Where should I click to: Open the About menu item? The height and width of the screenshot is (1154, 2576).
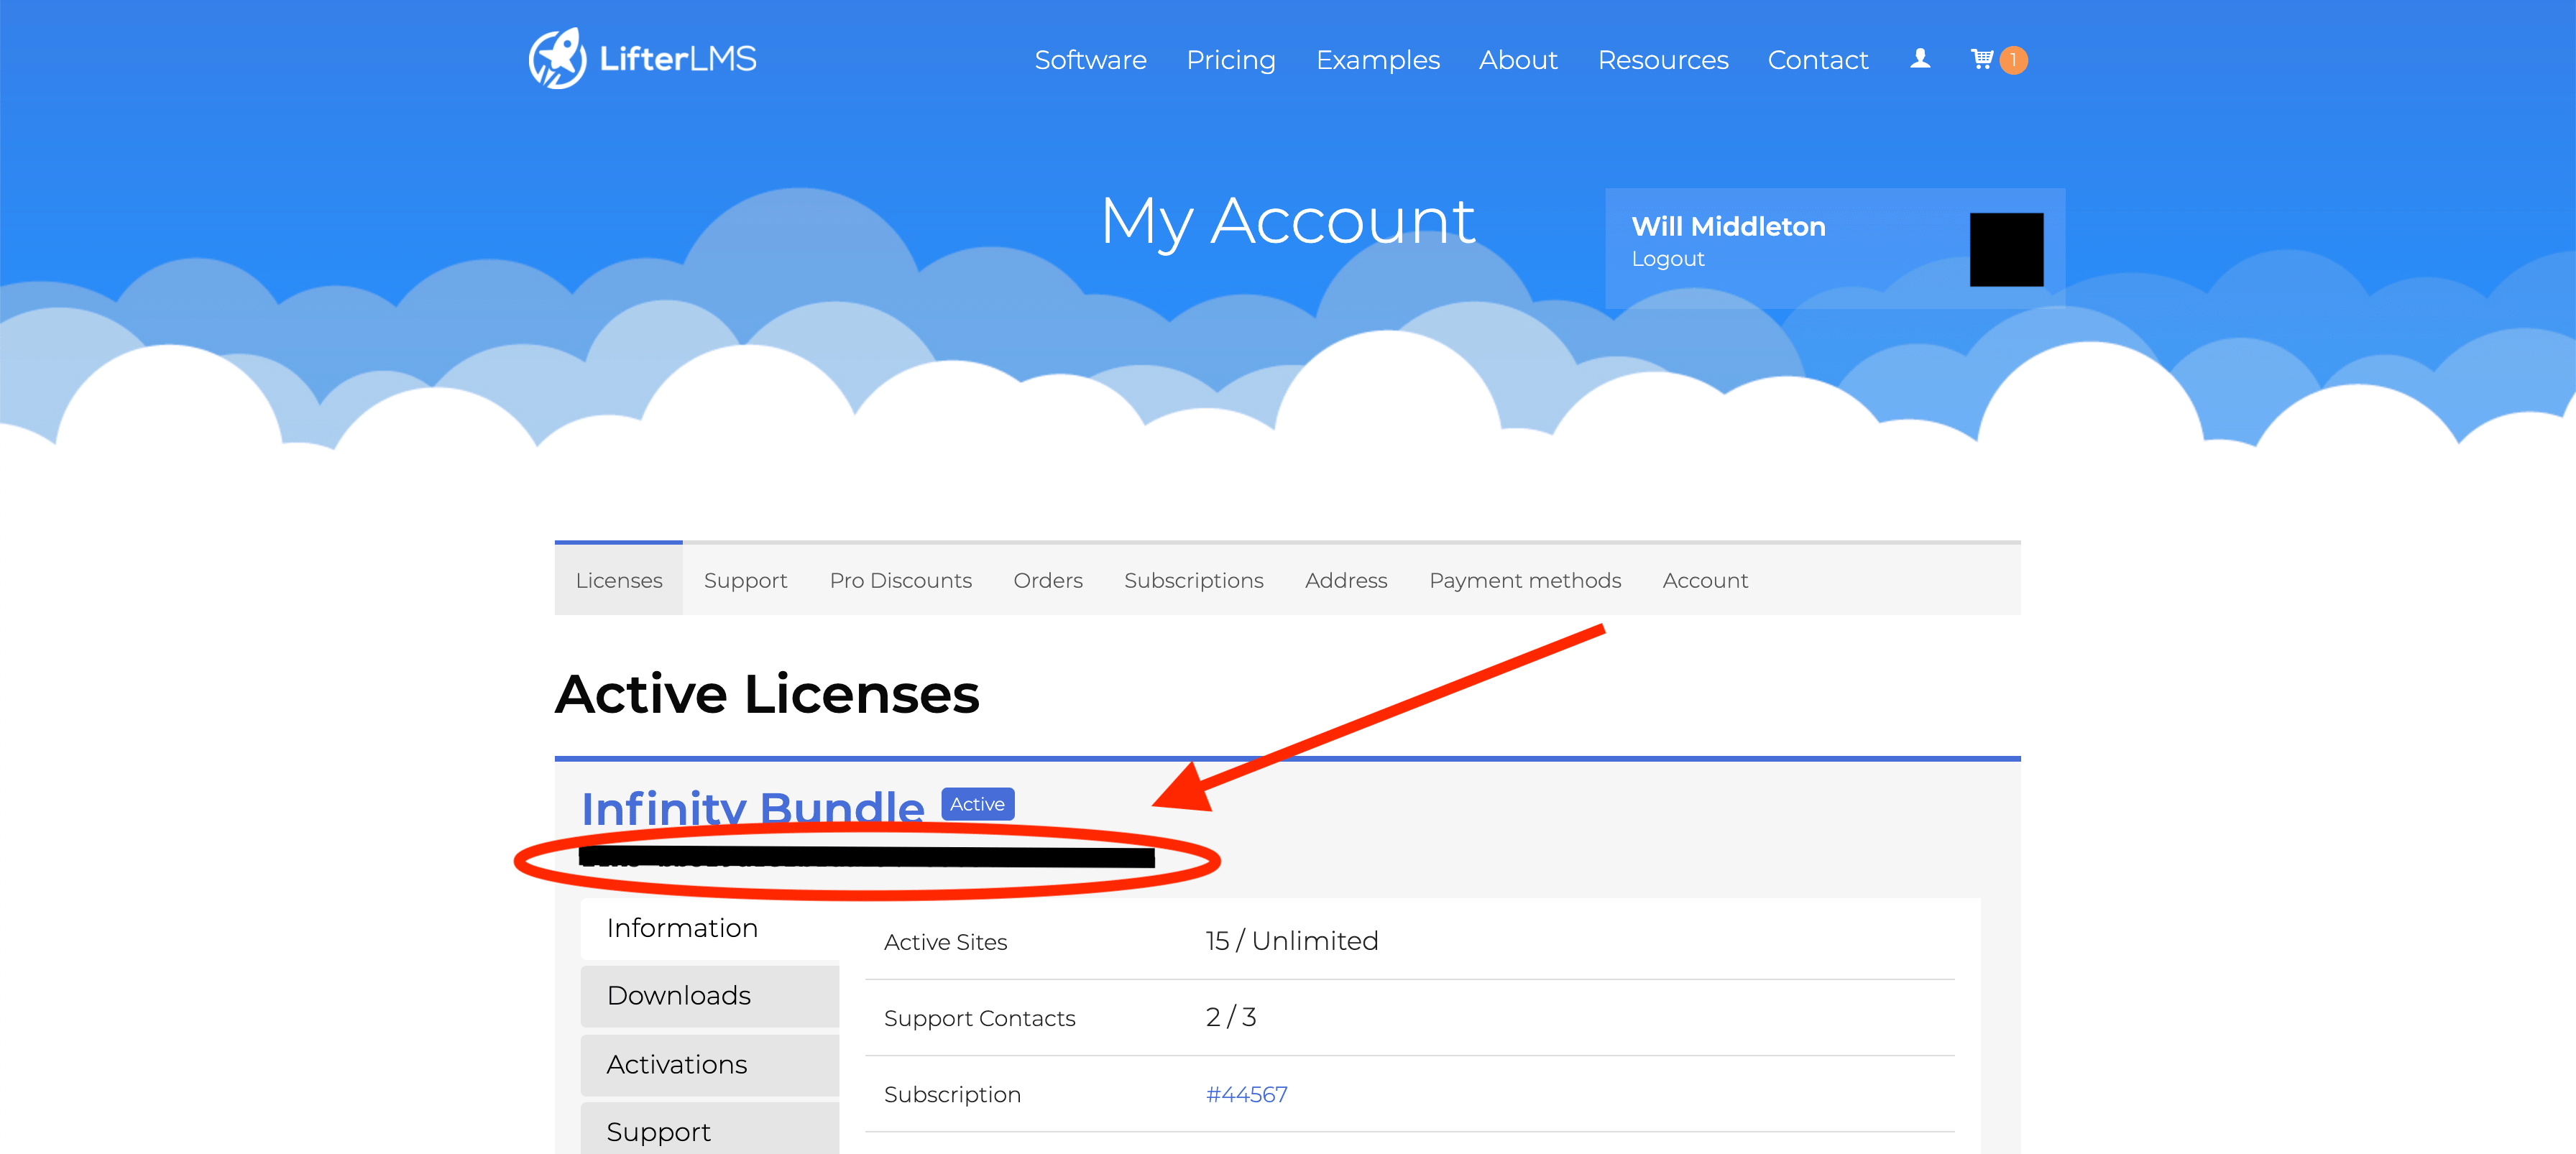[1518, 60]
